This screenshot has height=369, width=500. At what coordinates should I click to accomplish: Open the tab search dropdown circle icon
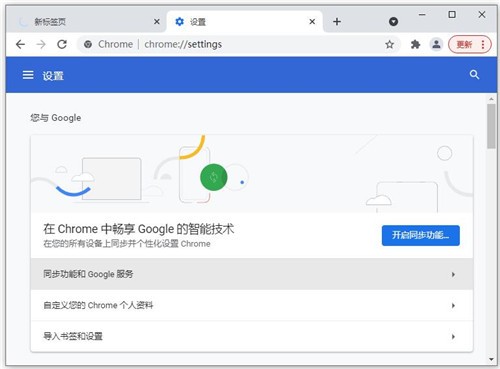tap(393, 22)
